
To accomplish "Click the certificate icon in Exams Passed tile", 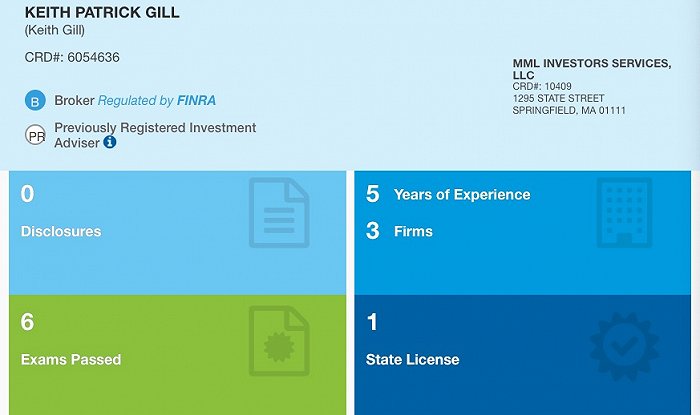I will (x=279, y=340).
